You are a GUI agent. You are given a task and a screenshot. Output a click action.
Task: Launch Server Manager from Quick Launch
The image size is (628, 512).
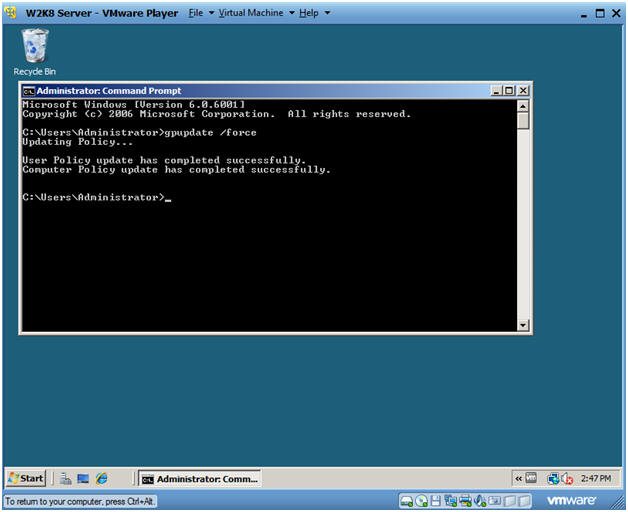click(x=66, y=478)
